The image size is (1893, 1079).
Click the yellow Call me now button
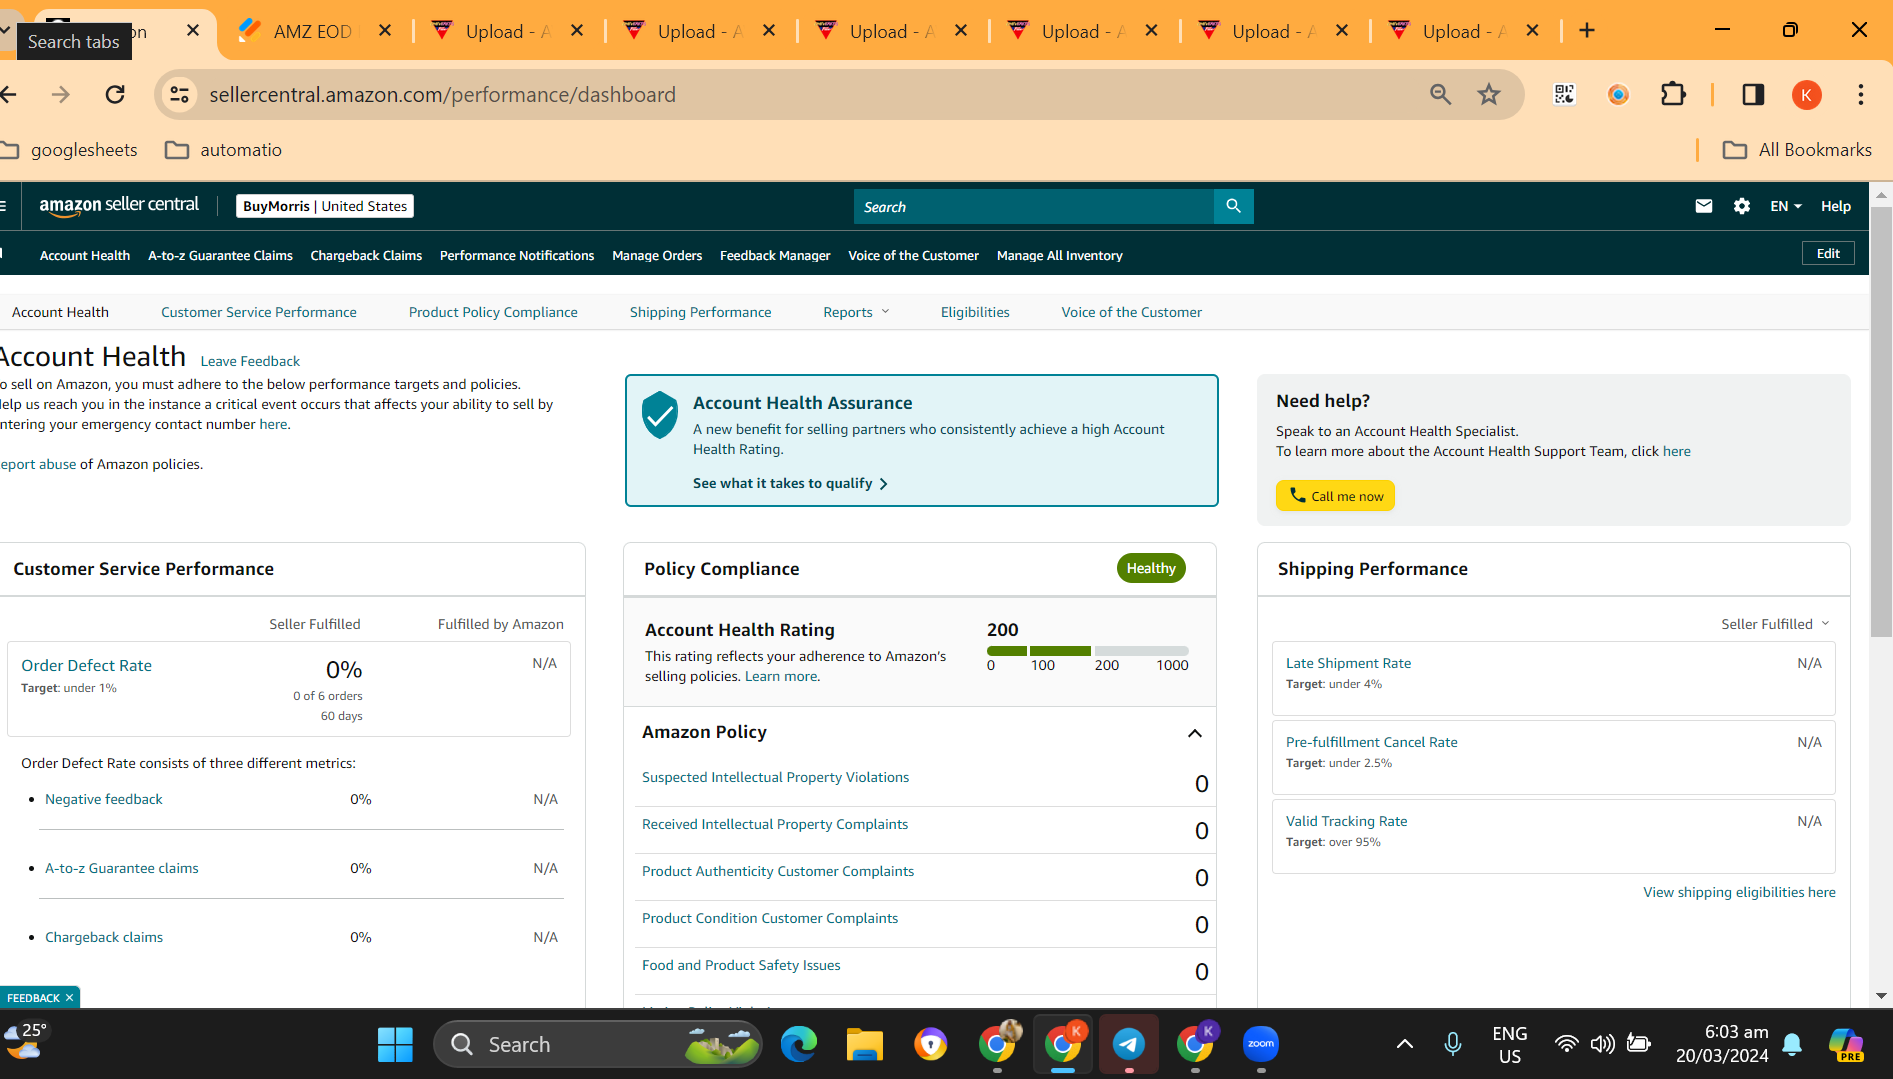(x=1335, y=496)
